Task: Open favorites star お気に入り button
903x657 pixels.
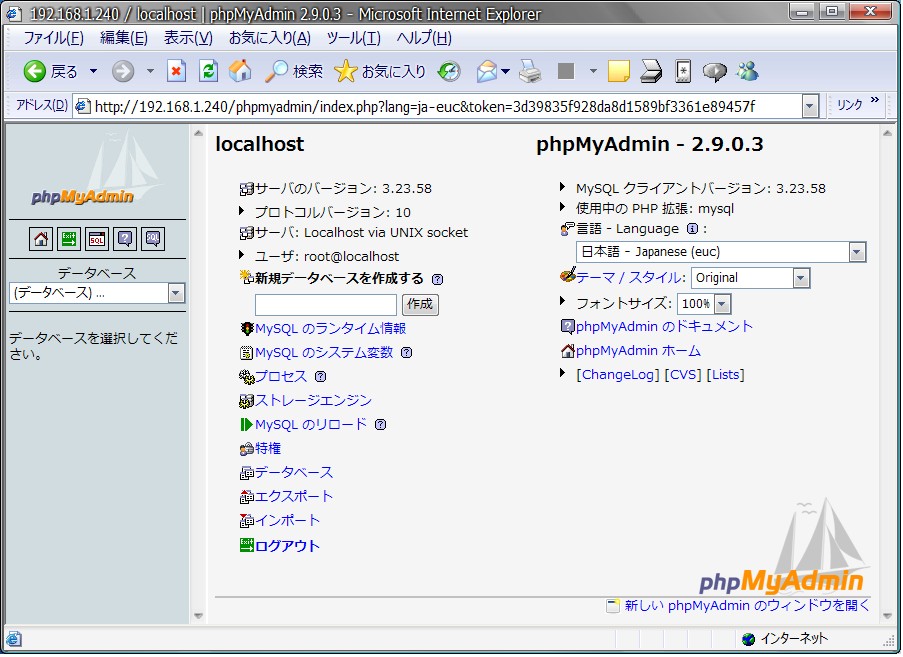Action: (x=380, y=71)
